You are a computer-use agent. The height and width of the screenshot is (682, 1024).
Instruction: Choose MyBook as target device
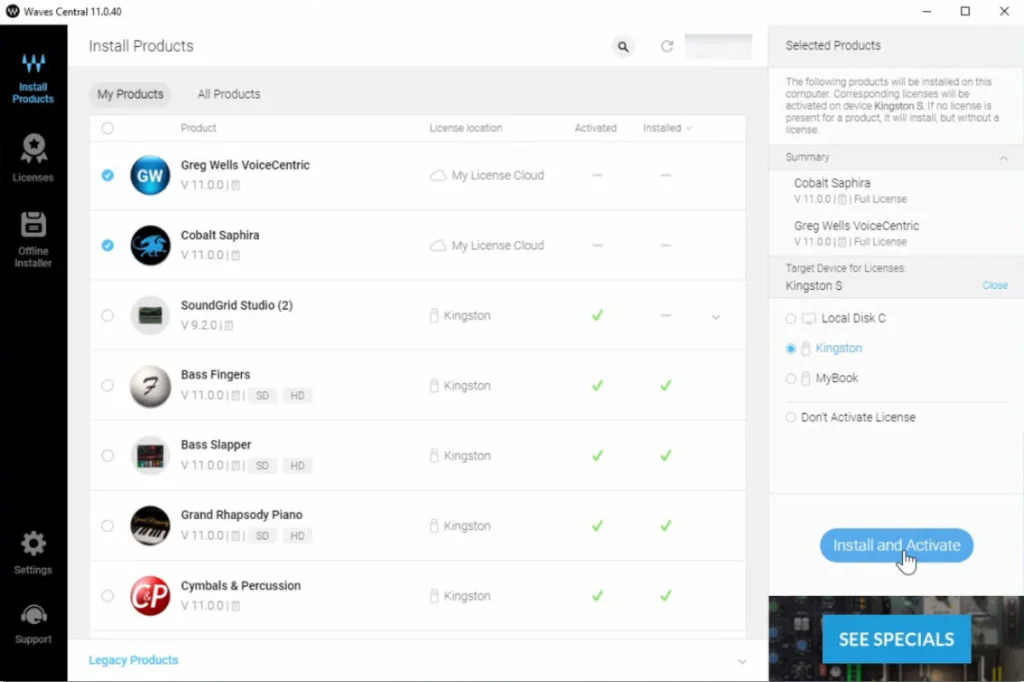pyautogui.click(x=791, y=379)
